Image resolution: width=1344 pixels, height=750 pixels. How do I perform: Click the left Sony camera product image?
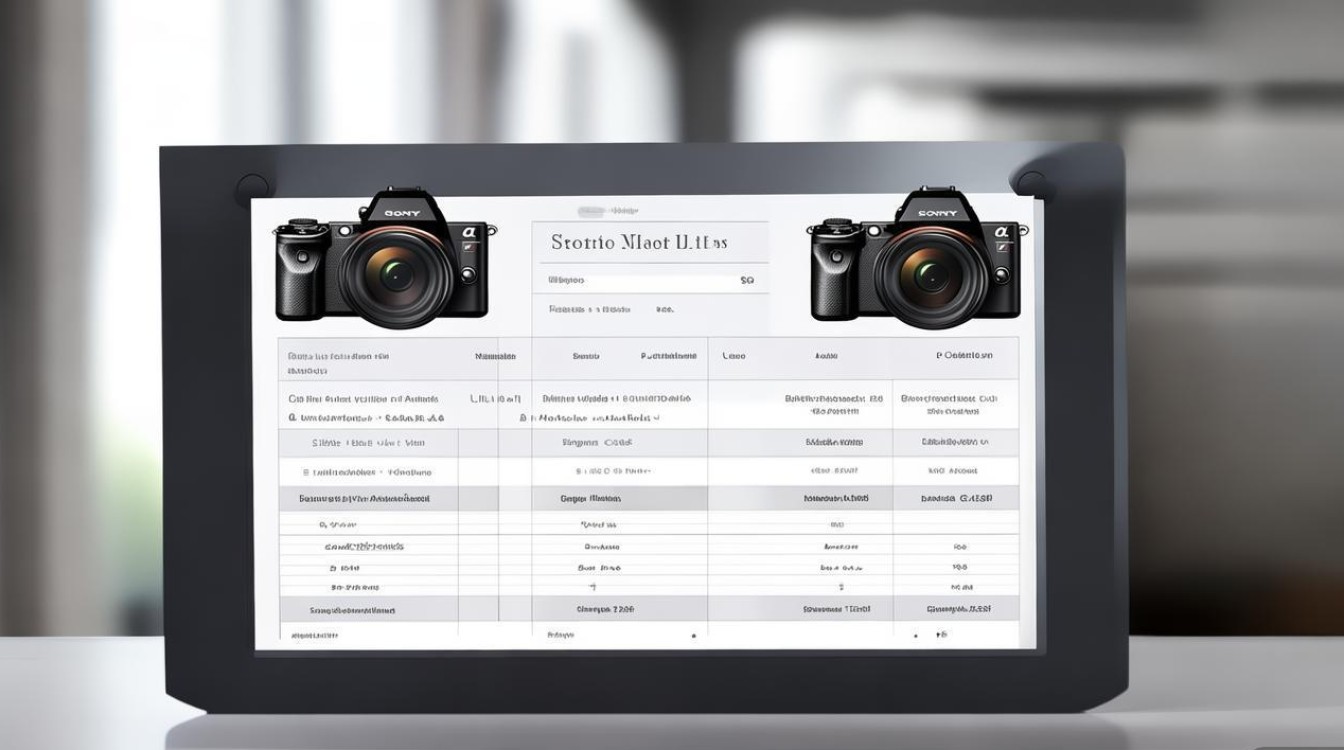pos(381,258)
